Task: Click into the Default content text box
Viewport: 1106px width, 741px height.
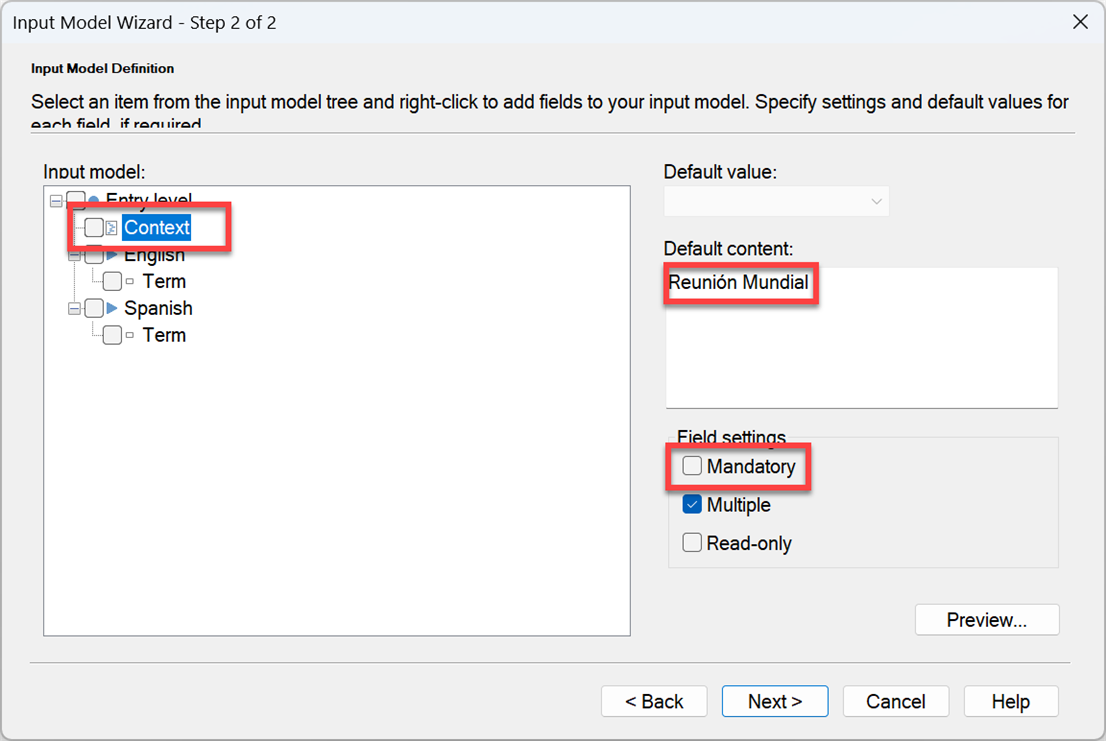Action: pos(862,337)
